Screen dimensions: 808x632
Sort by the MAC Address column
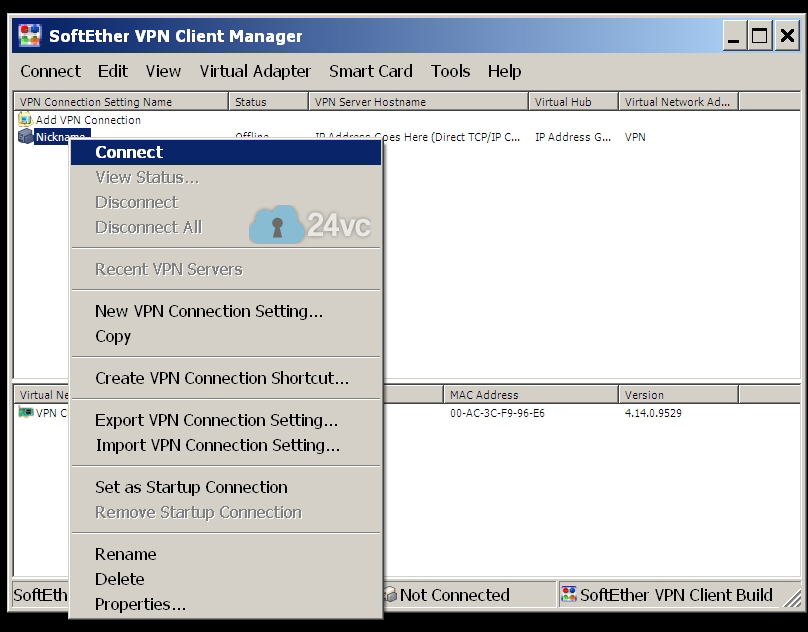(x=531, y=394)
